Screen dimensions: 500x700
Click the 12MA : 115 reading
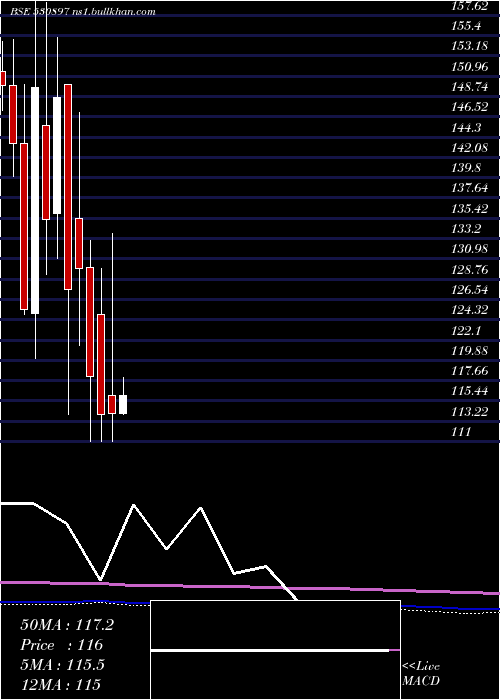(60, 685)
